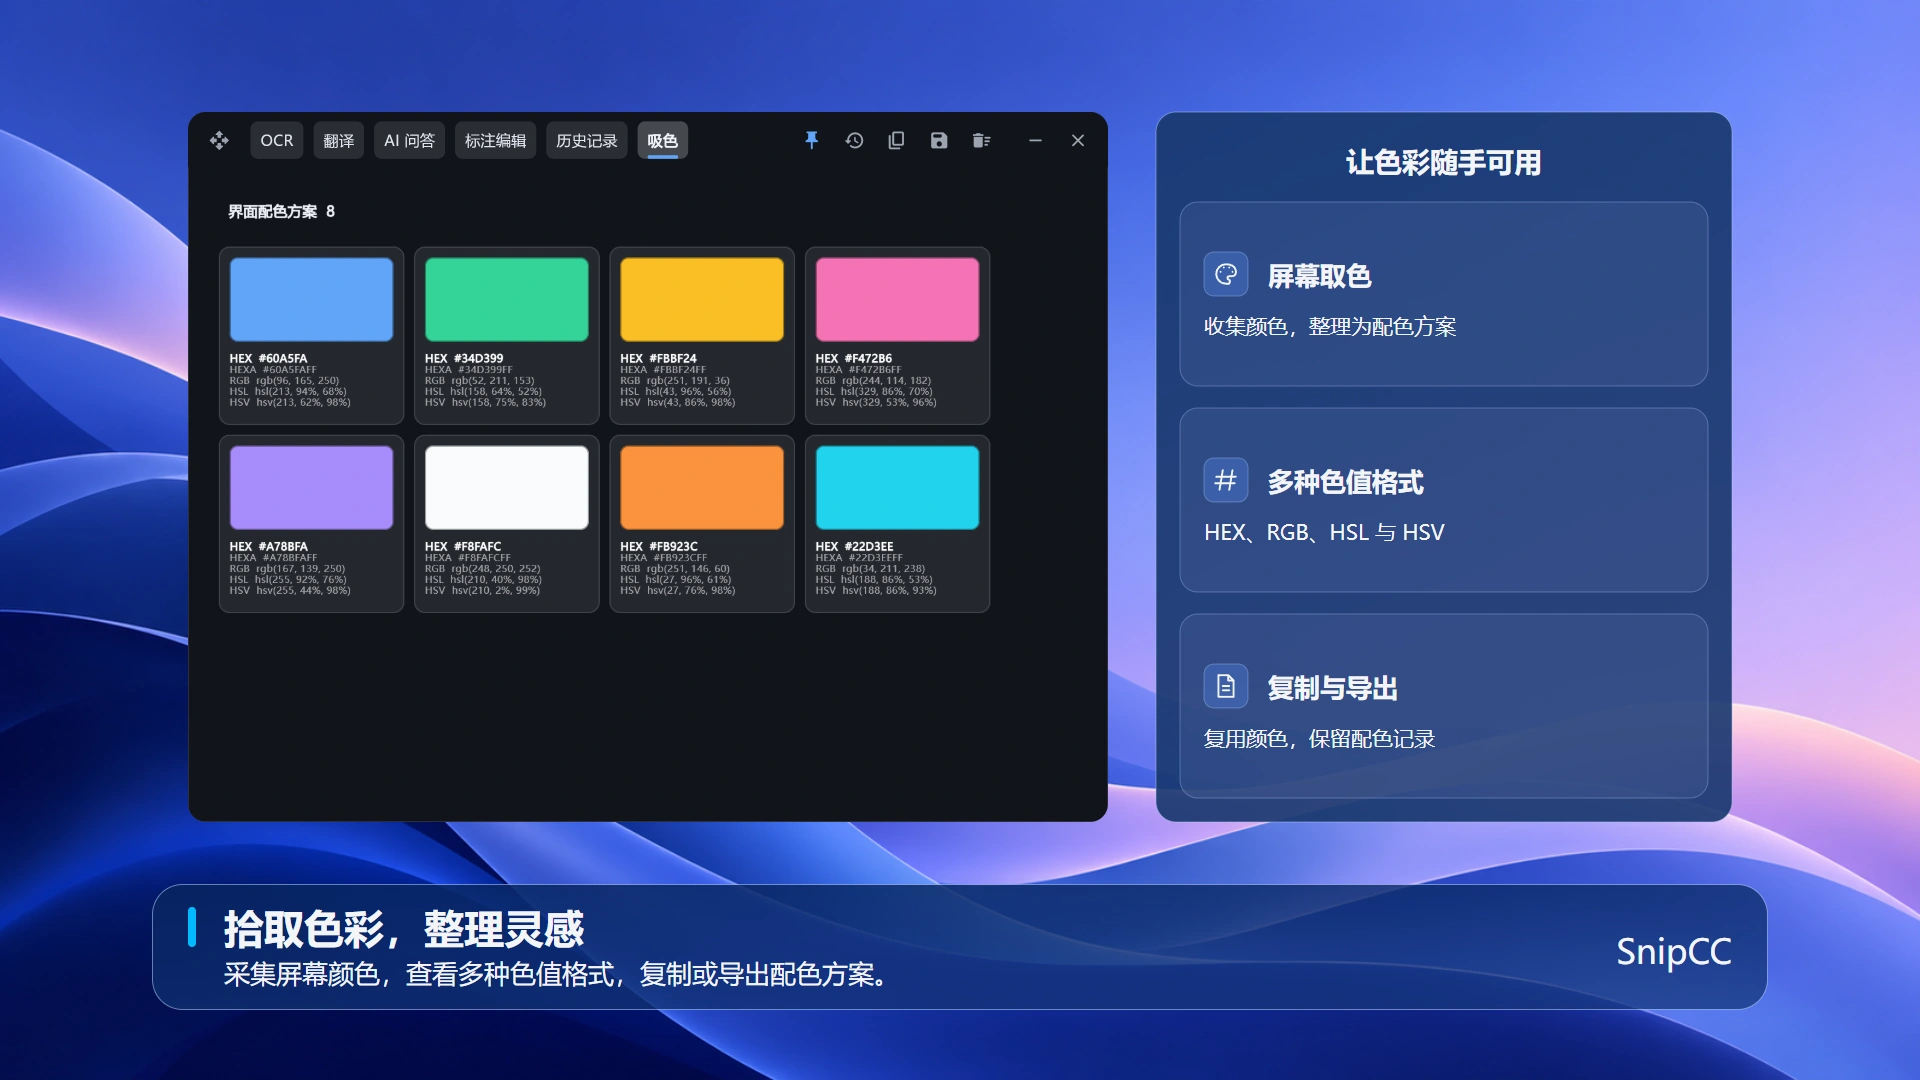The image size is (1920, 1080).
Task: Click the document icon beside 复制与导出
Action: pyautogui.click(x=1226, y=686)
